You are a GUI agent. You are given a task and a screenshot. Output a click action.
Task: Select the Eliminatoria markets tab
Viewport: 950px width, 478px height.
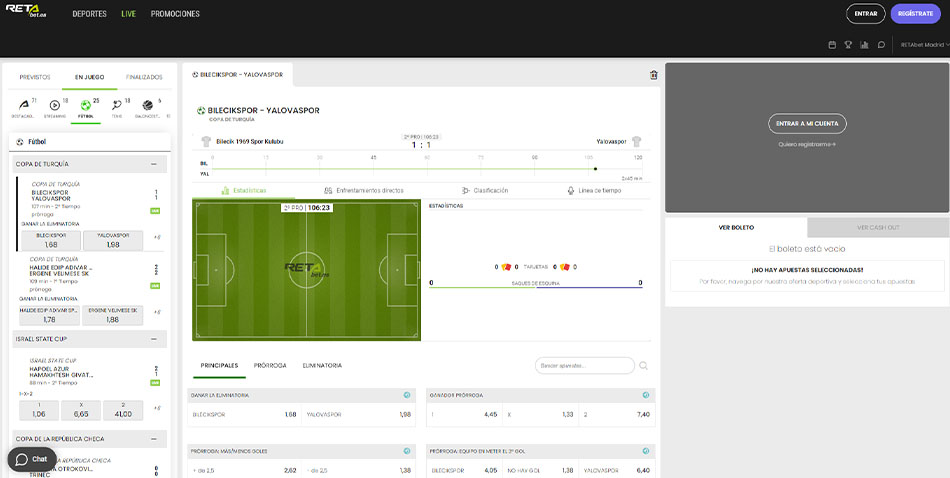click(x=322, y=366)
